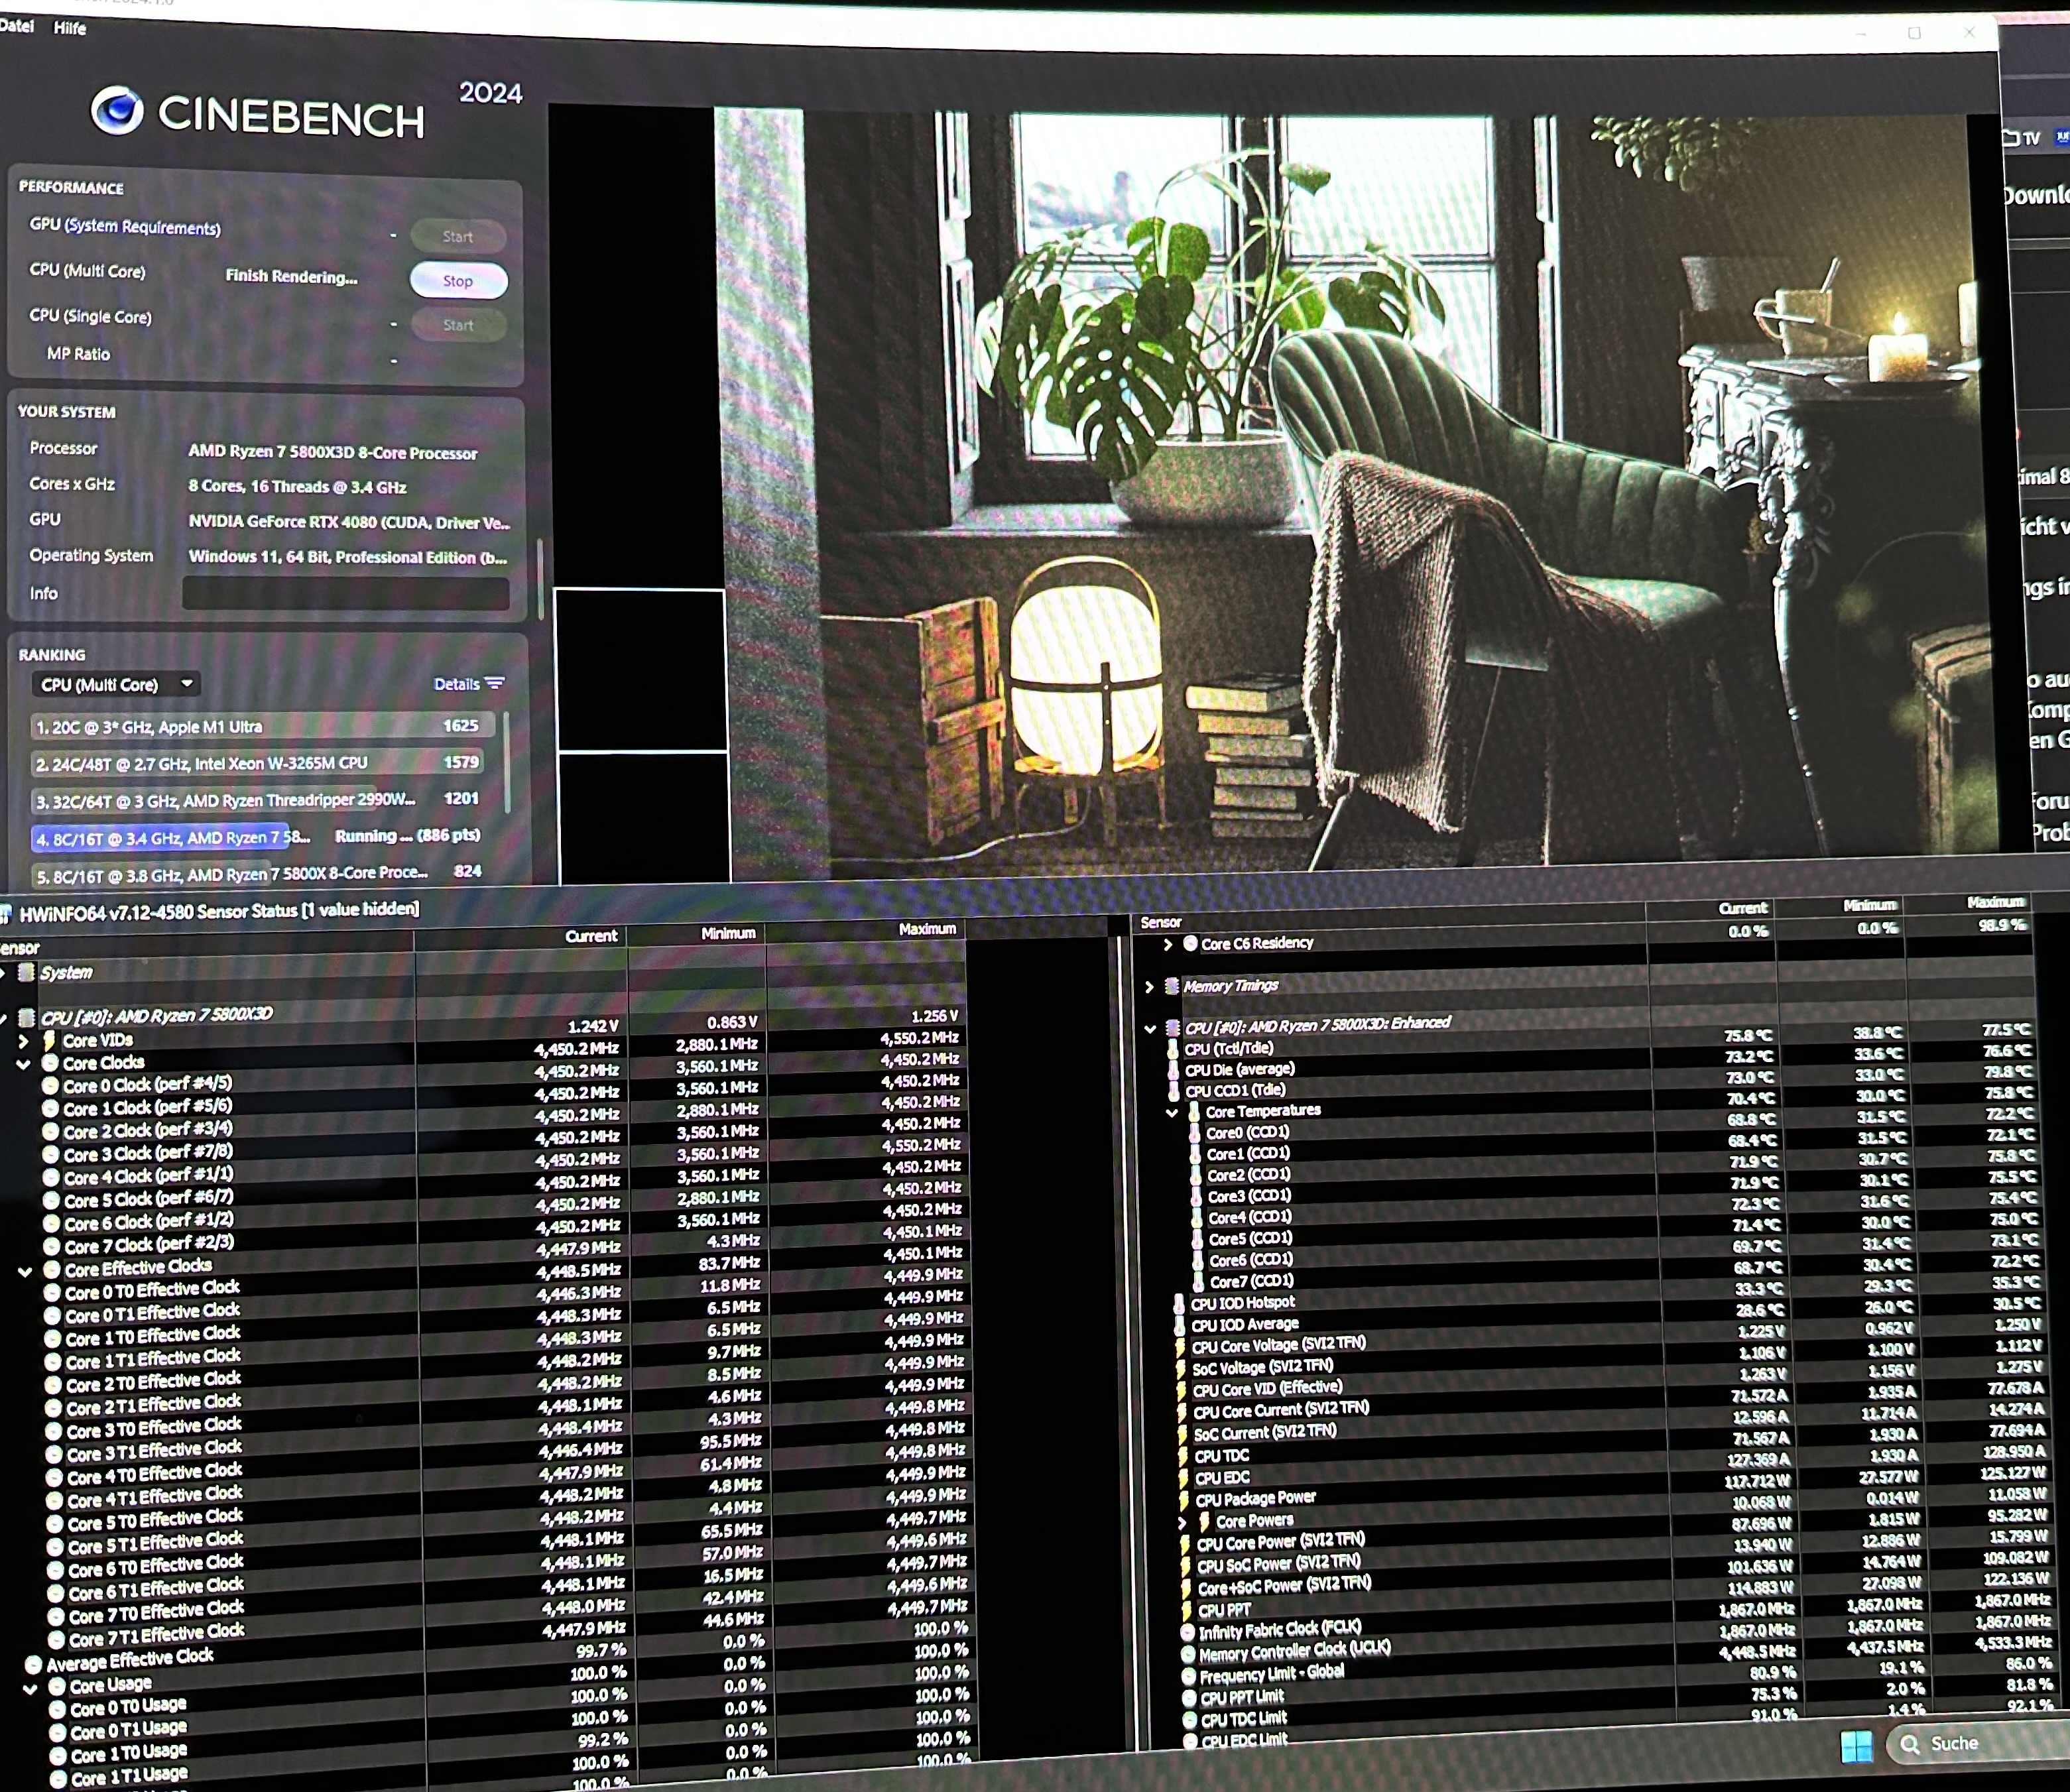Click the Memory Timings chip icon
Viewport: 2070px width, 1792px height.
click(x=1171, y=986)
